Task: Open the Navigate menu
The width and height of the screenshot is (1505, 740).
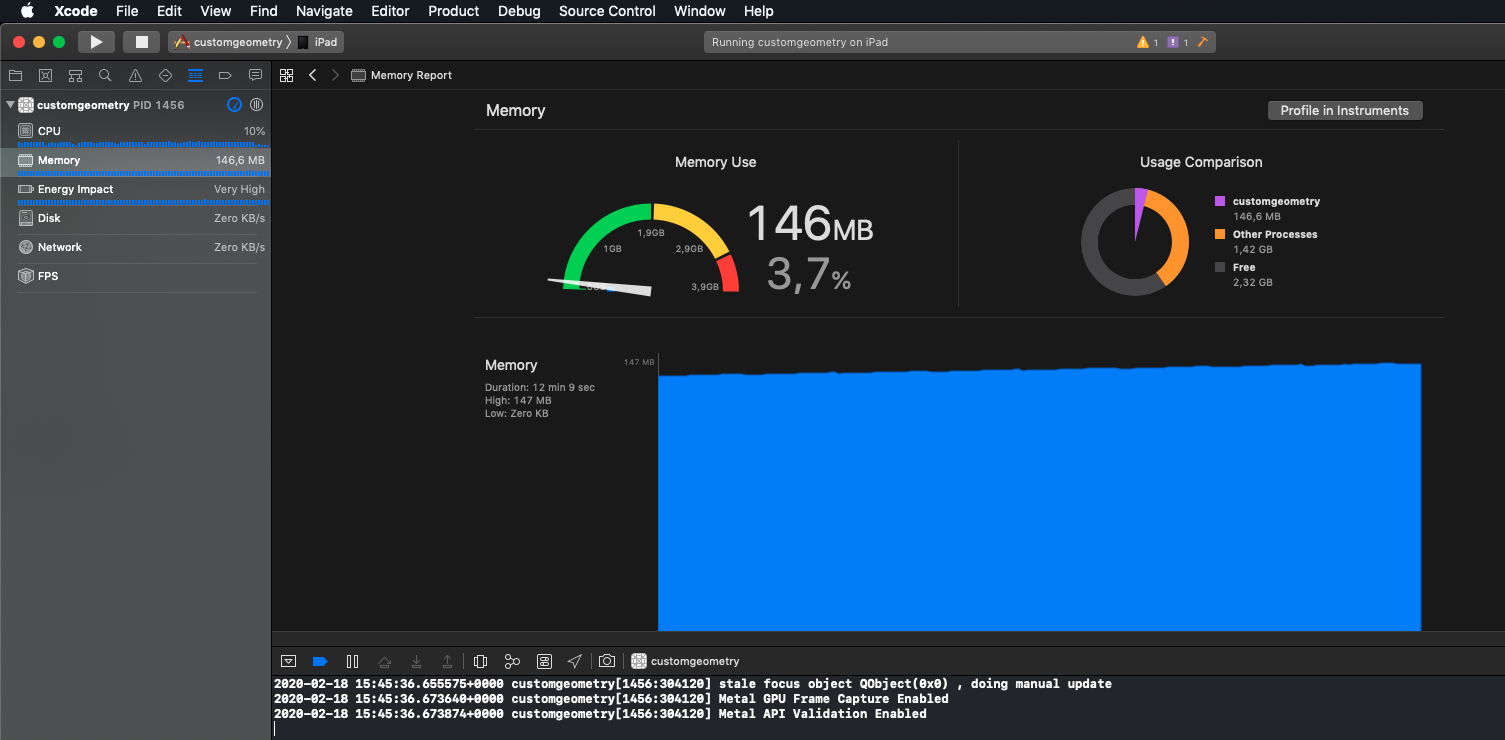Action: 324,11
